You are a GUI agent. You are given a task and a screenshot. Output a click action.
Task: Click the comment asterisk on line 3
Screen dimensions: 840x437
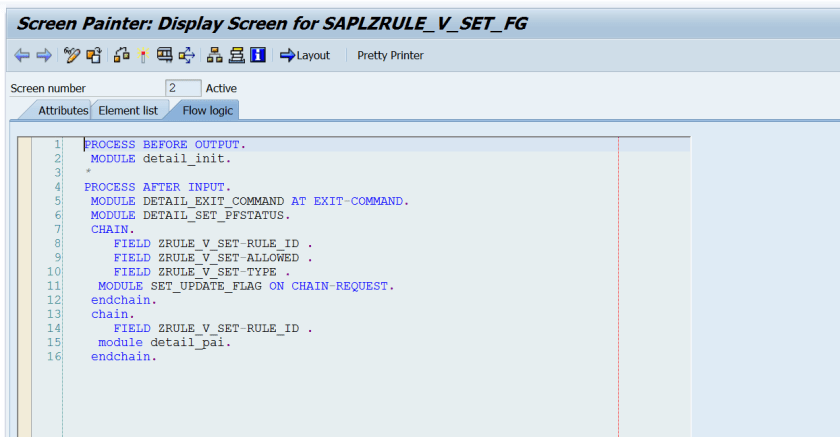pyautogui.click(x=88, y=172)
